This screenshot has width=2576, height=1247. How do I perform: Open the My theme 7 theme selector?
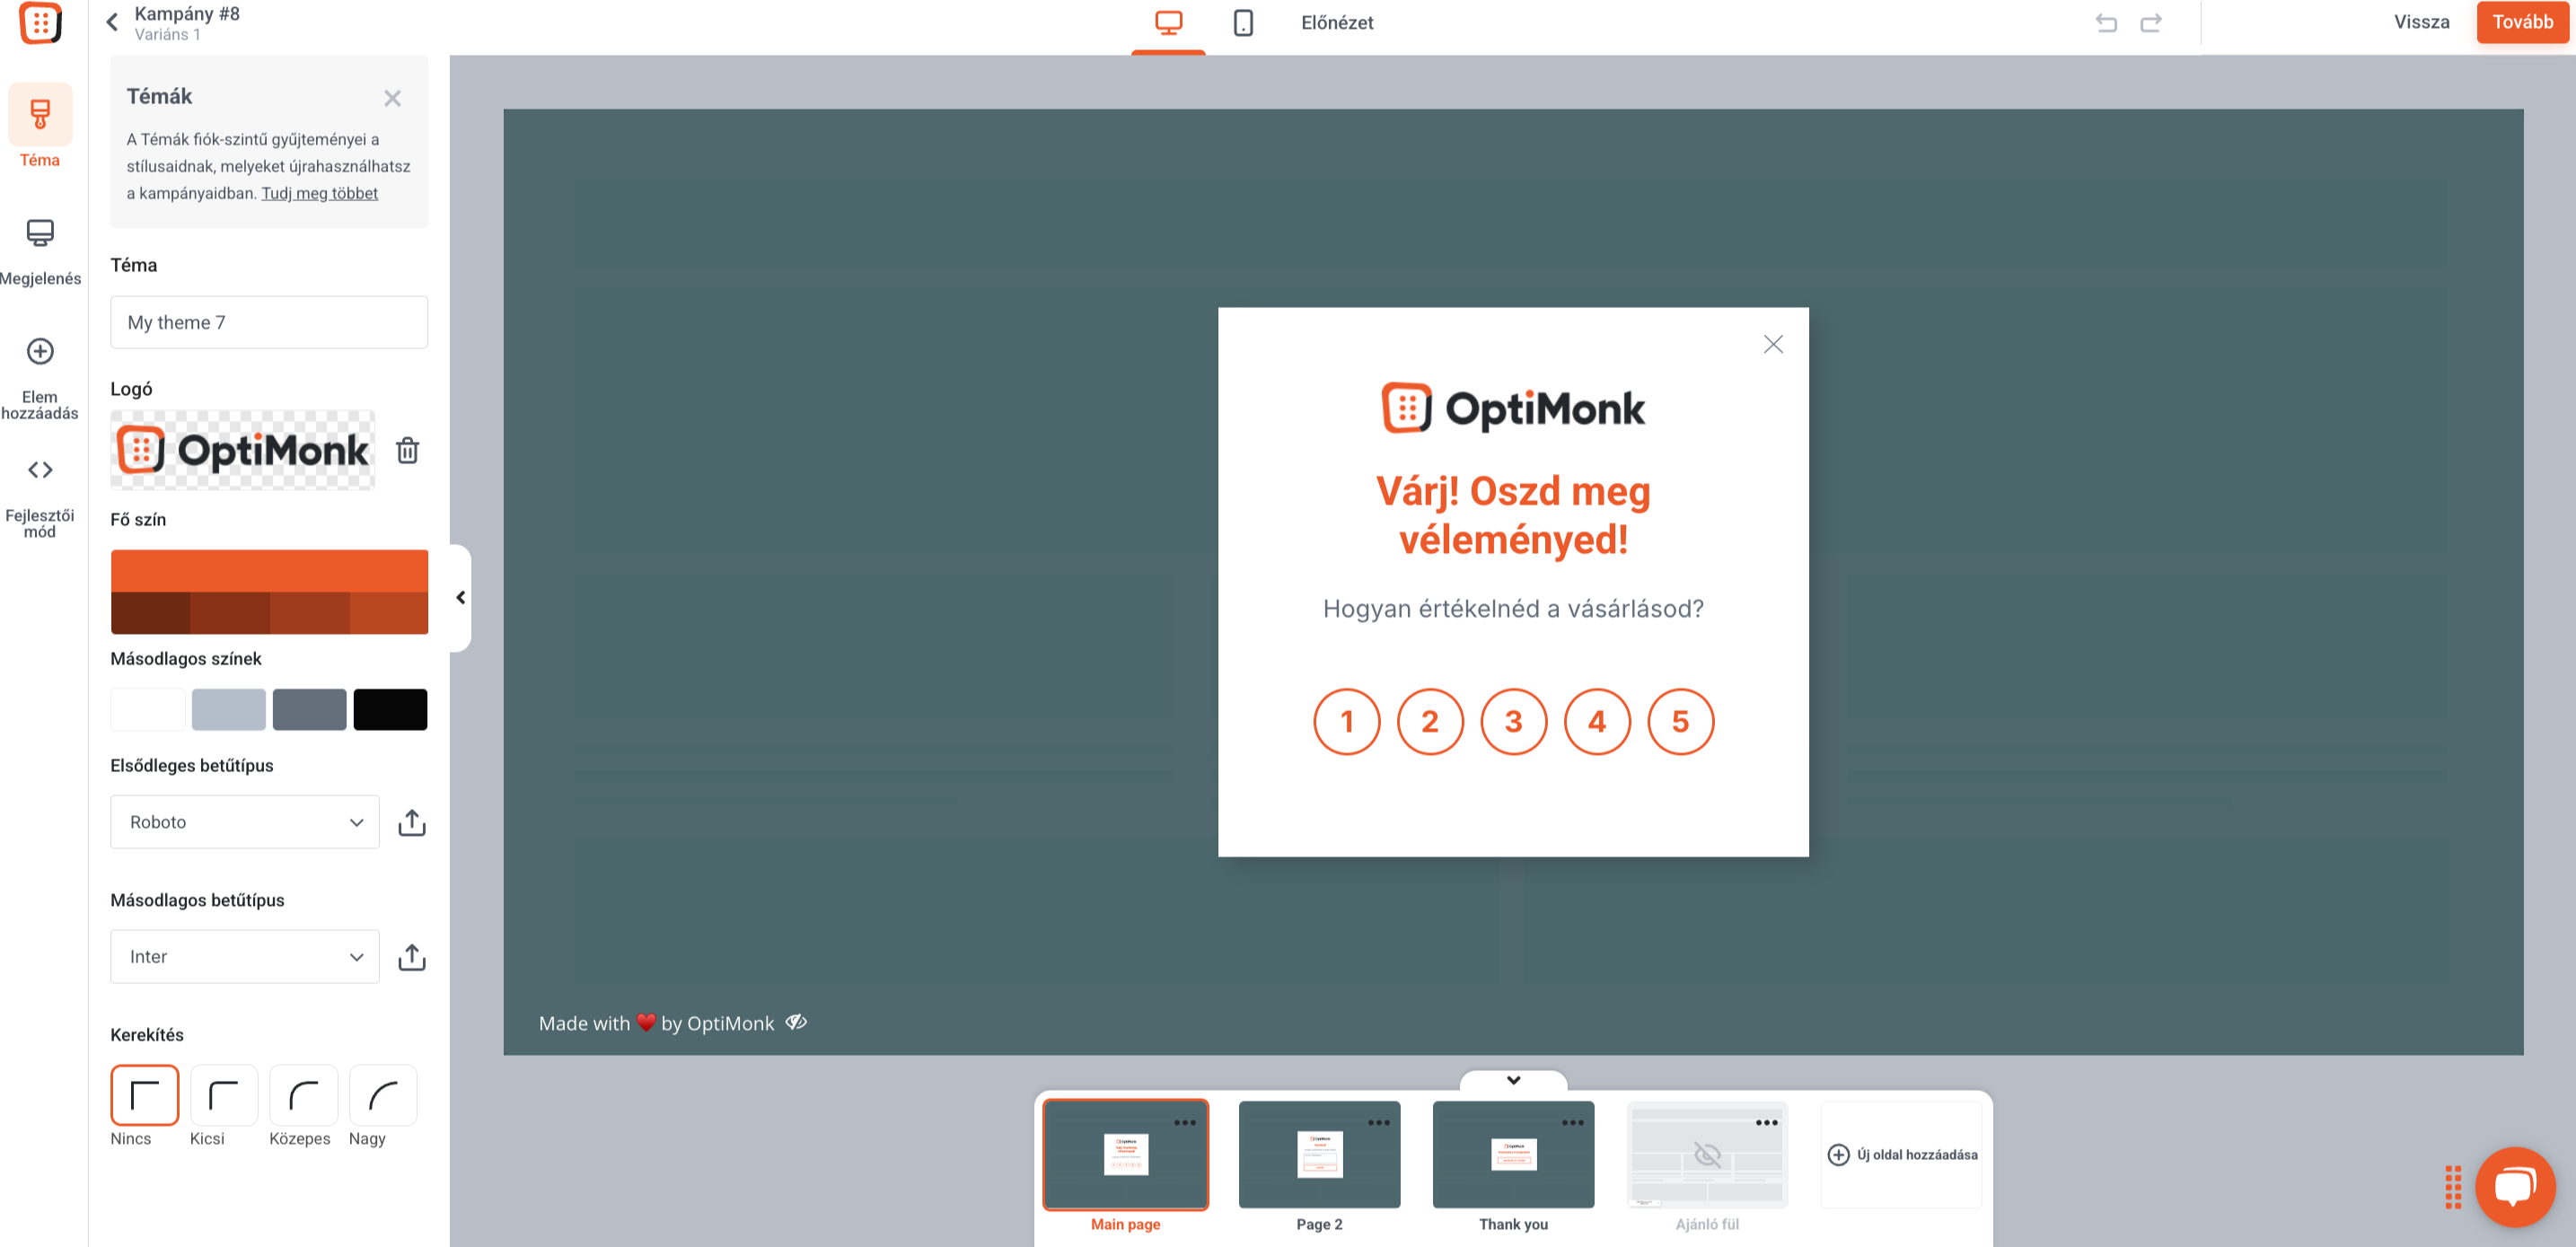tap(269, 322)
